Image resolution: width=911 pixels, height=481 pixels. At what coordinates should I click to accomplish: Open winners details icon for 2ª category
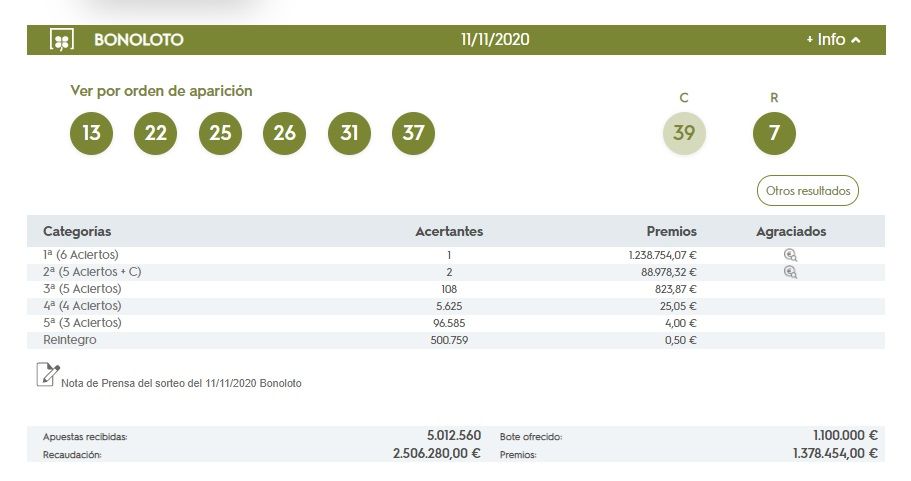click(x=790, y=272)
